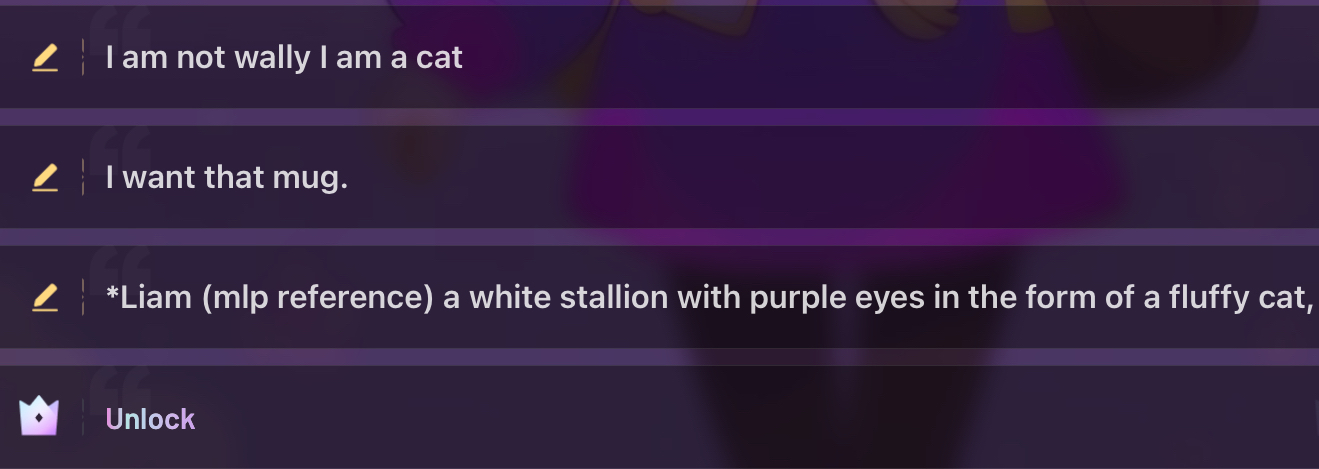Click the pencil icon beside "I am not wally"
This screenshot has width=1319, height=469.
click(45, 59)
